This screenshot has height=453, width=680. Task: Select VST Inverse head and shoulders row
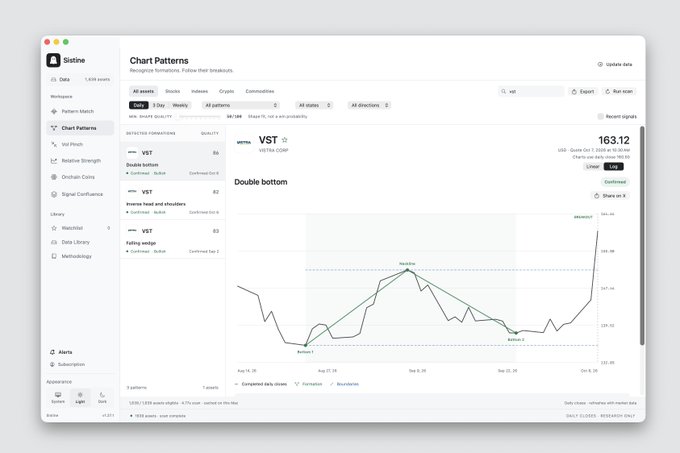click(x=173, y=200)
